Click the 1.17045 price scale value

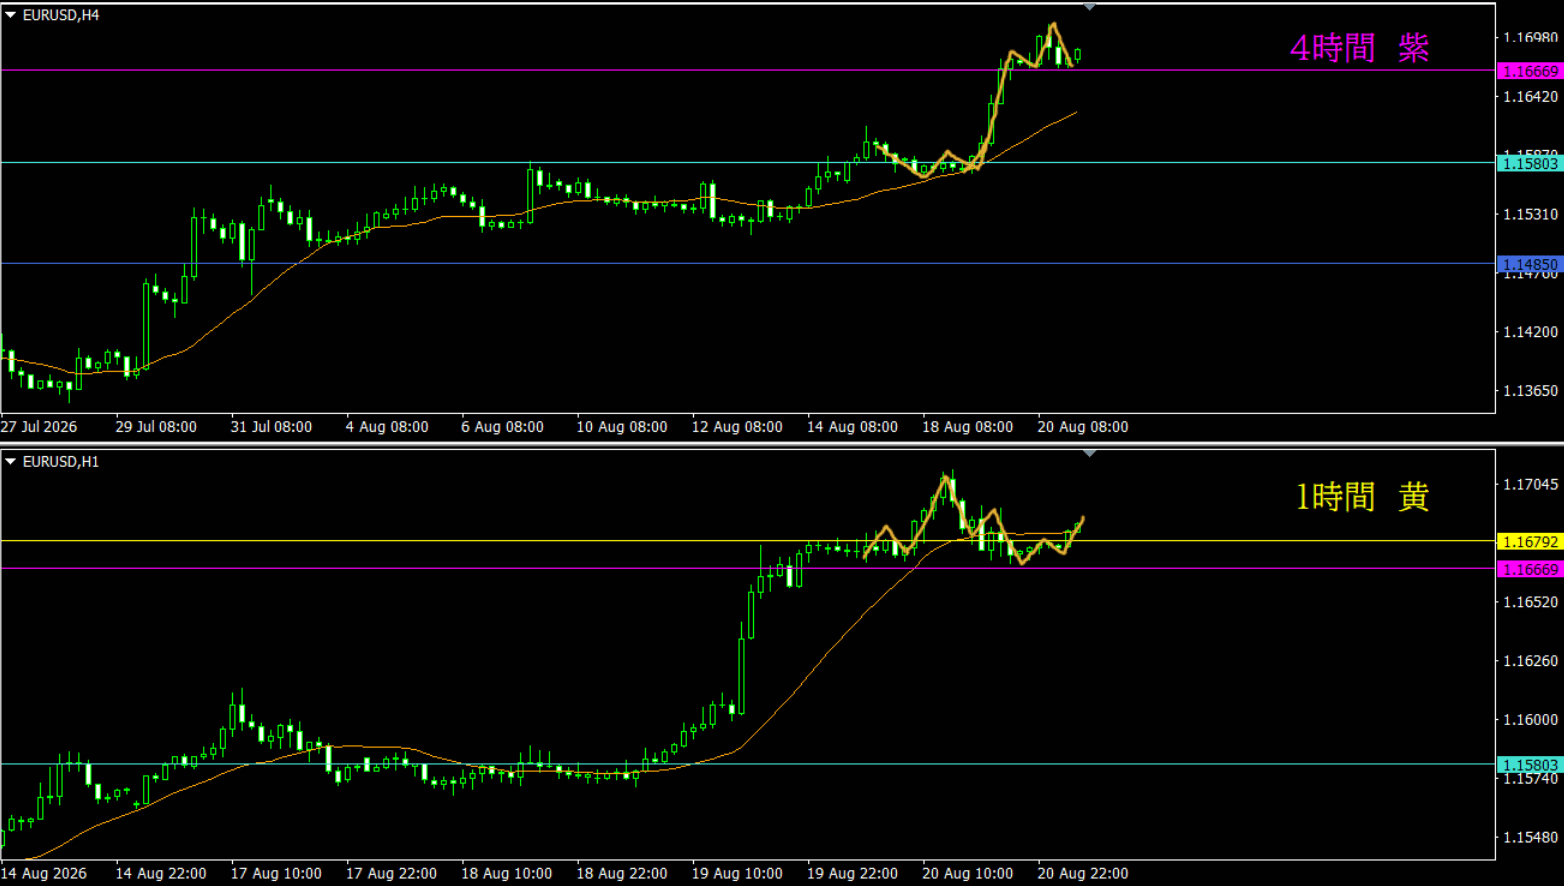coord(1531,485)
